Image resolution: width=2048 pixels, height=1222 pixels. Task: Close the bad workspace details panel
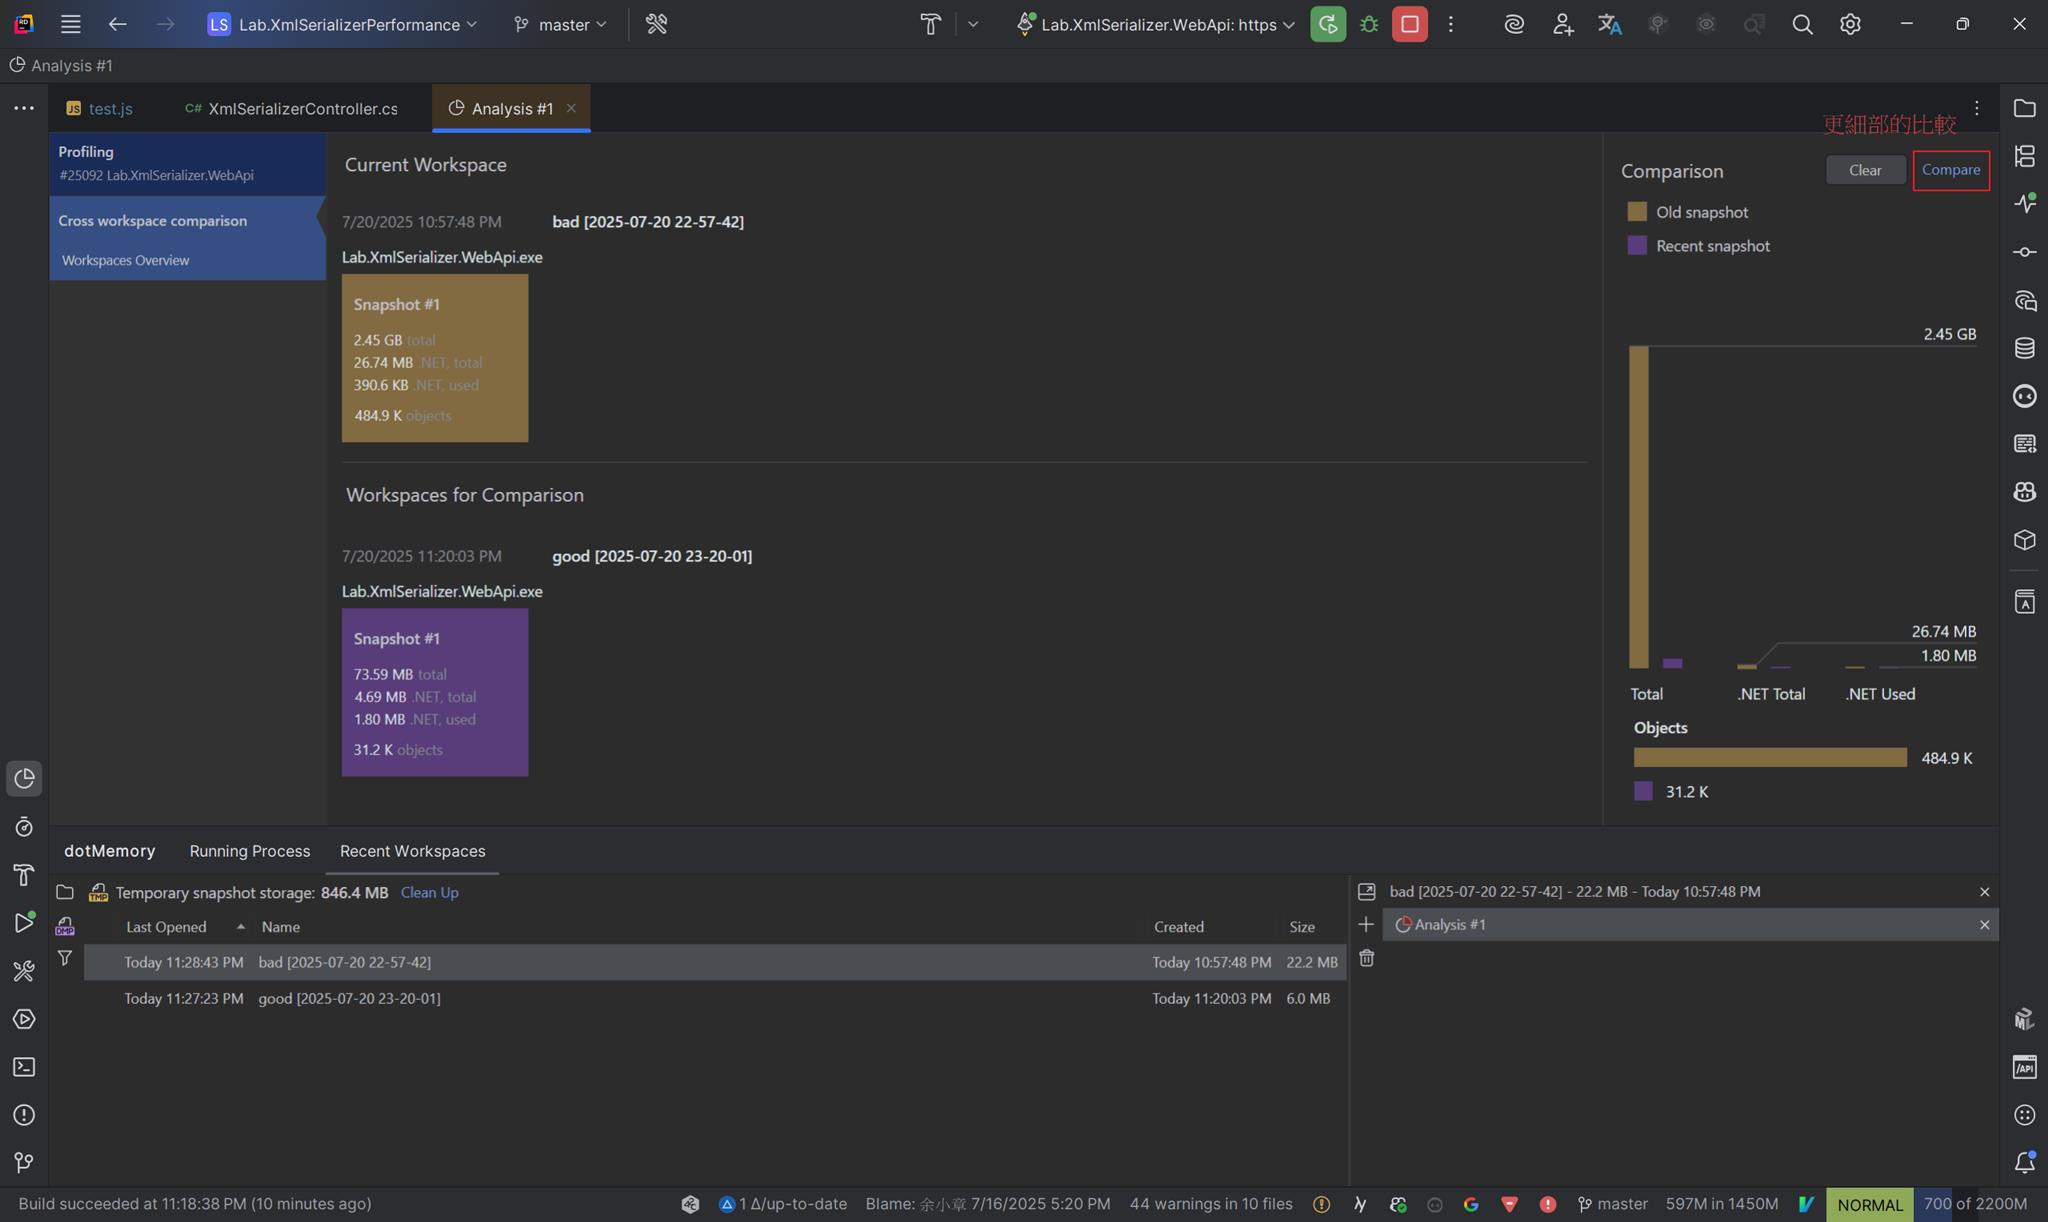point(1984,892)
